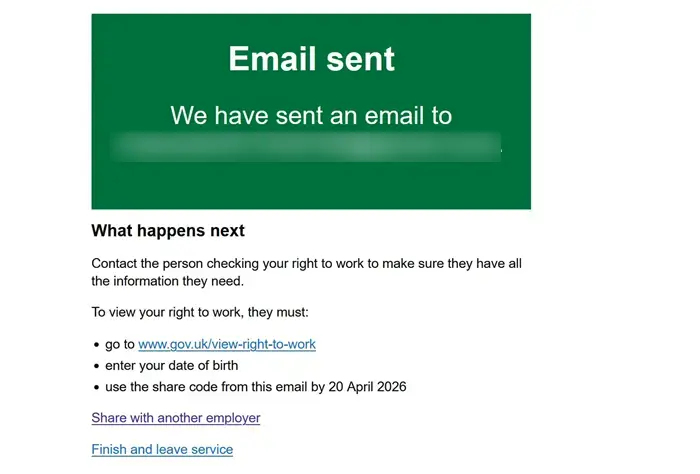Click the words go to before the gov.uk link

119,344
